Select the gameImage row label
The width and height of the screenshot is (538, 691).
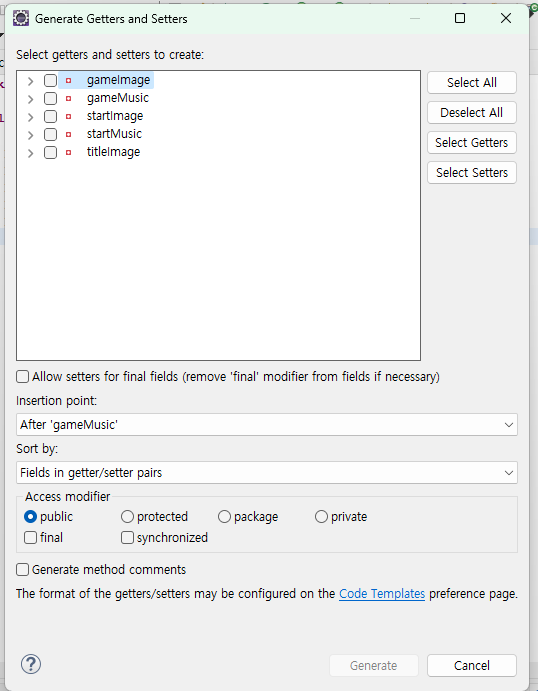[x=119, y=80]
